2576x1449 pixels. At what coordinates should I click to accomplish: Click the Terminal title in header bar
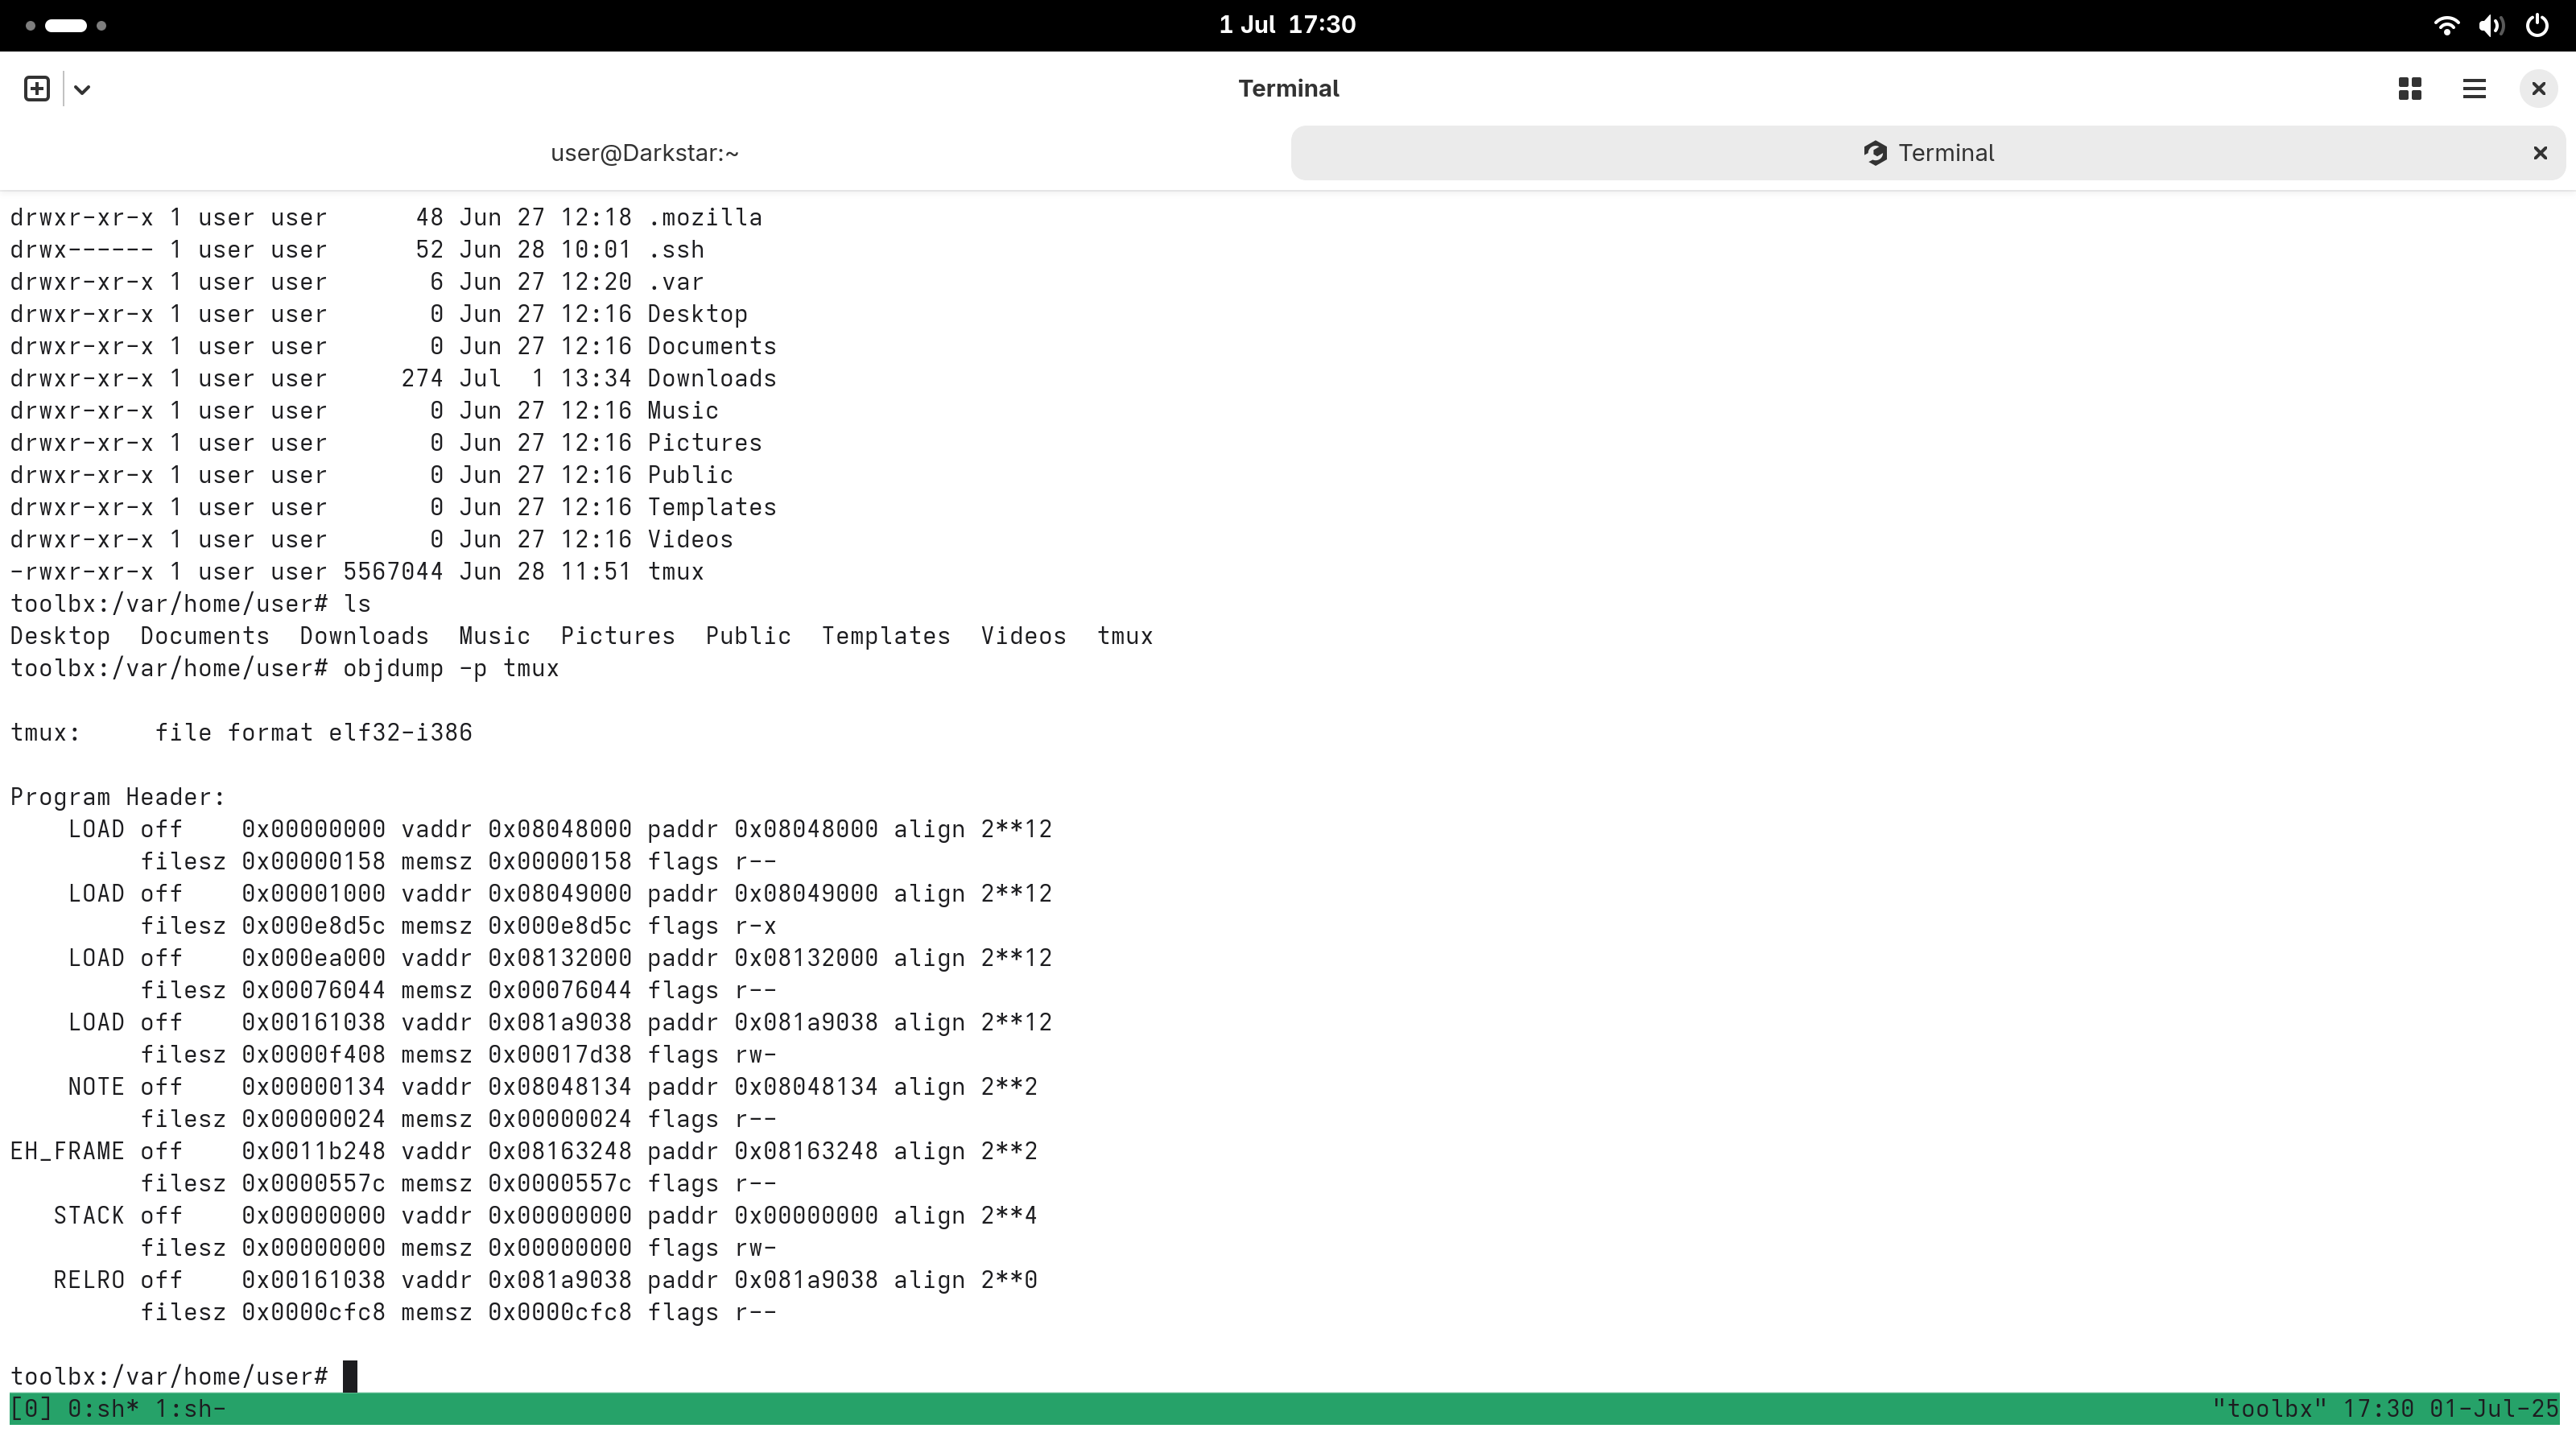pos(1288,89)
